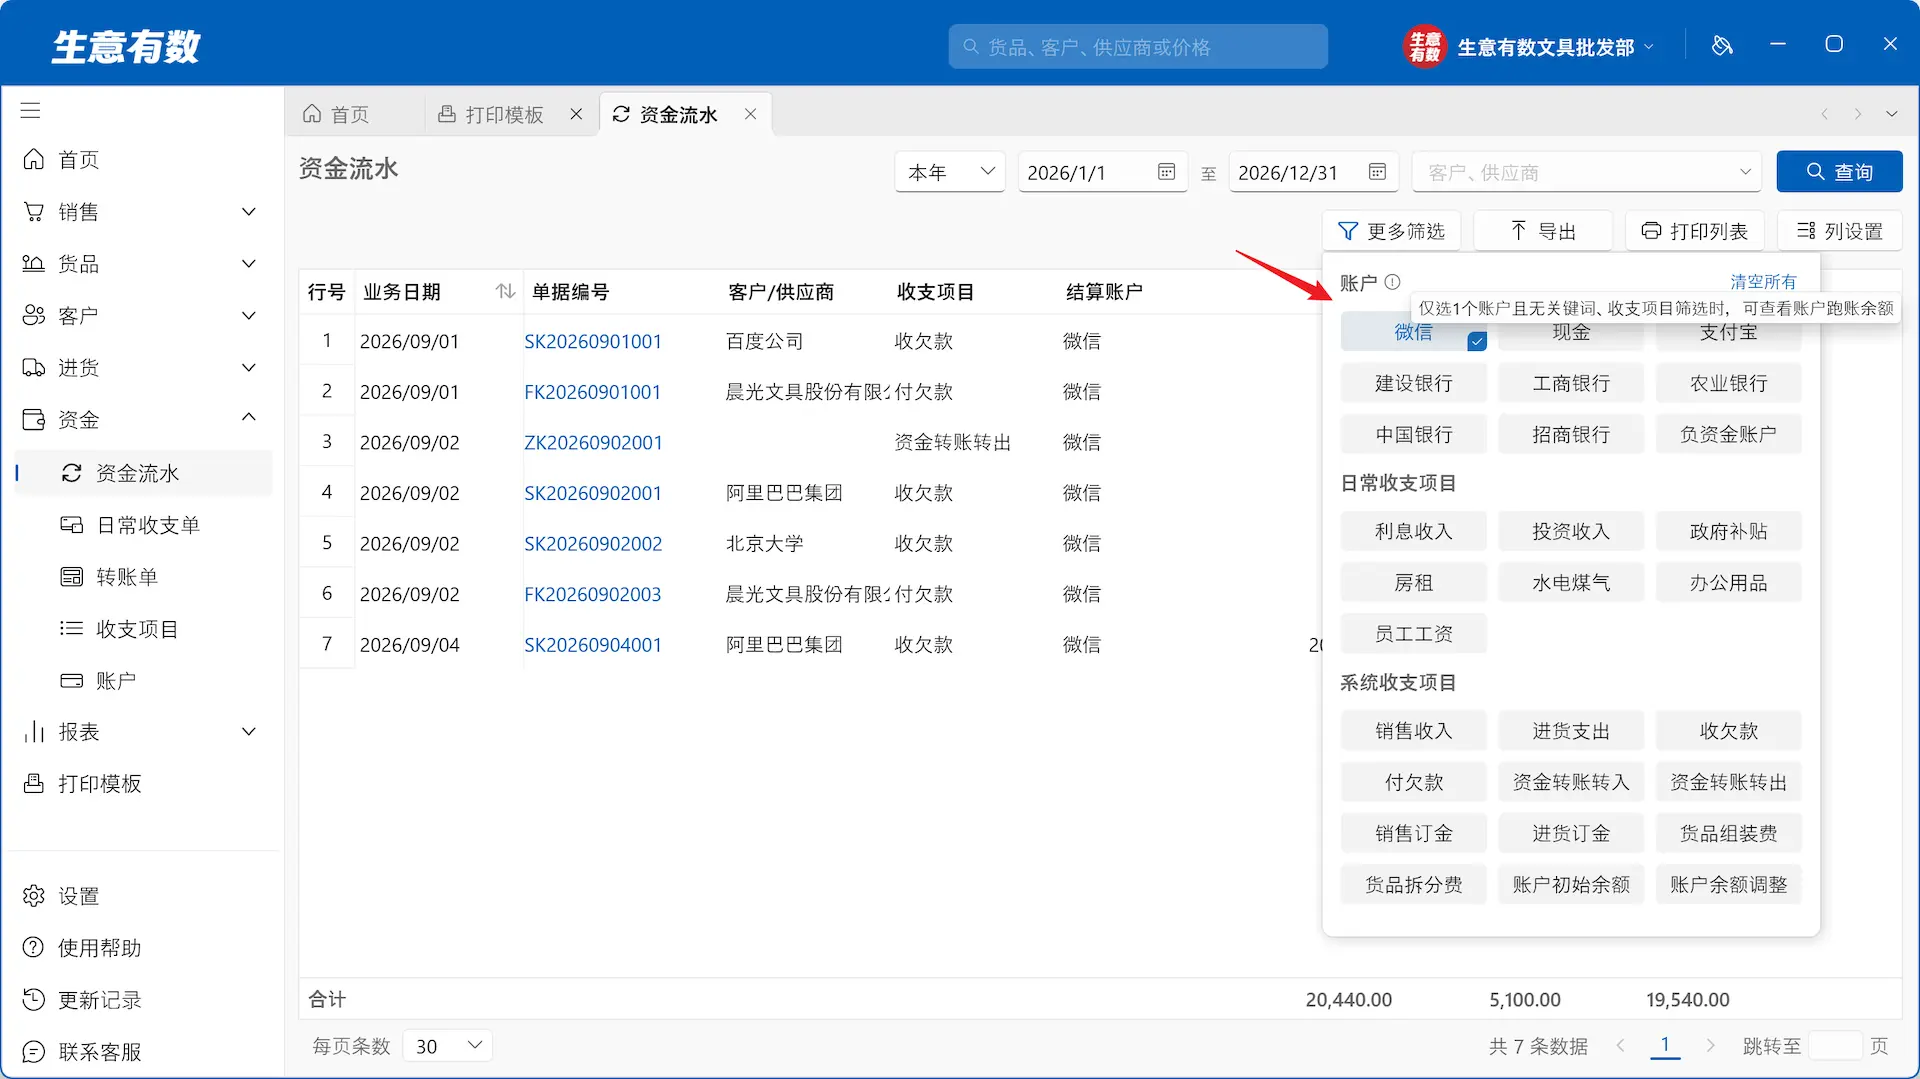Click the 账户 card icon in sidebar

click(72, 680)
